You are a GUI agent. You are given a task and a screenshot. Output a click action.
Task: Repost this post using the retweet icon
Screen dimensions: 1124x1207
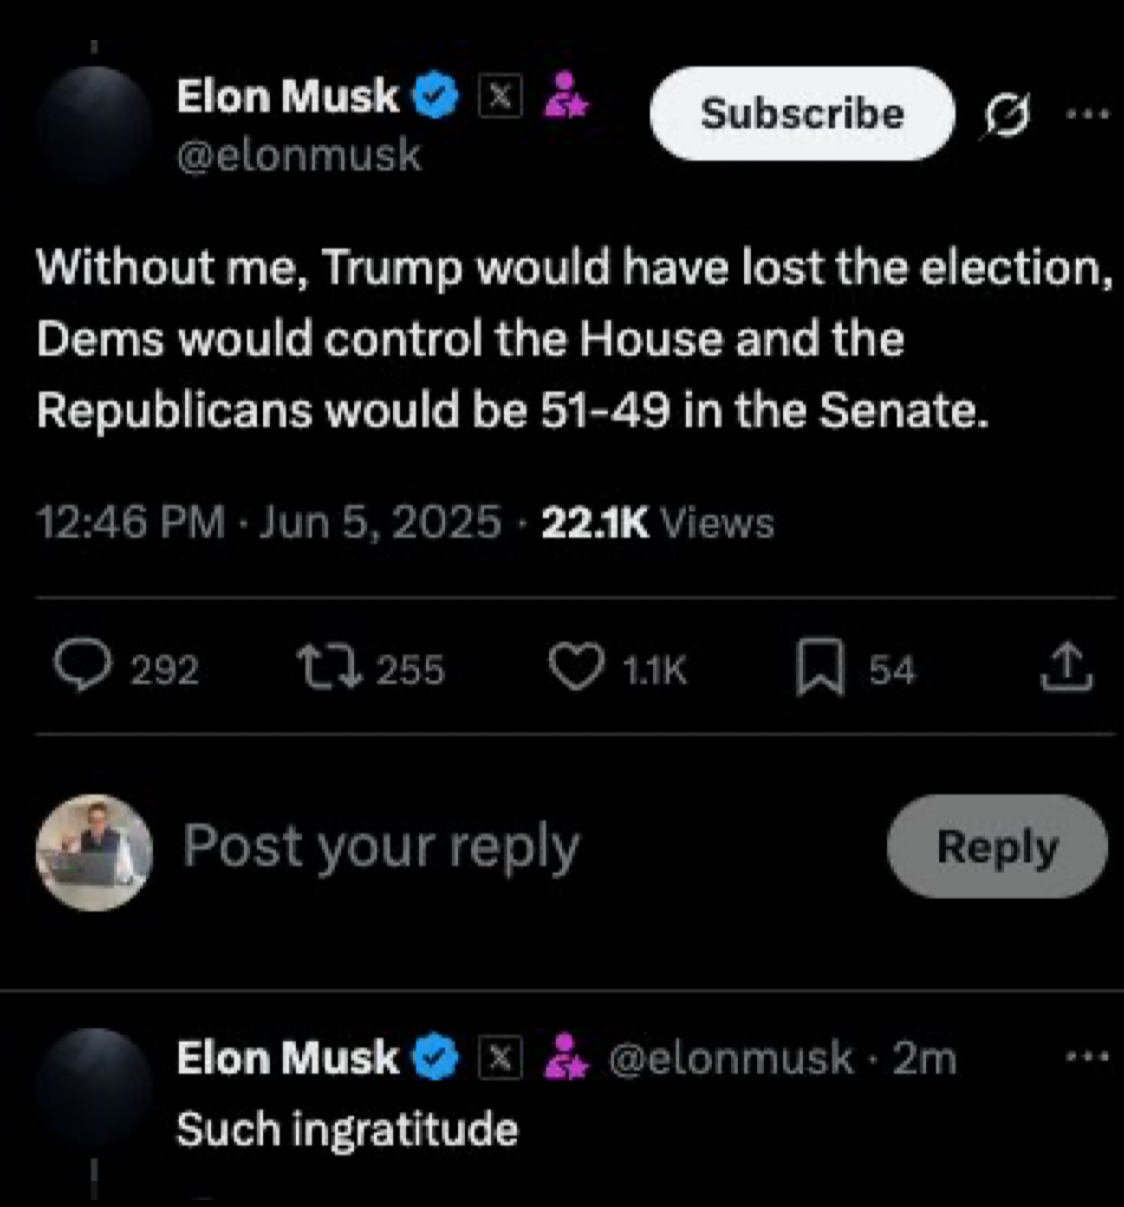(x=329, y=667)
